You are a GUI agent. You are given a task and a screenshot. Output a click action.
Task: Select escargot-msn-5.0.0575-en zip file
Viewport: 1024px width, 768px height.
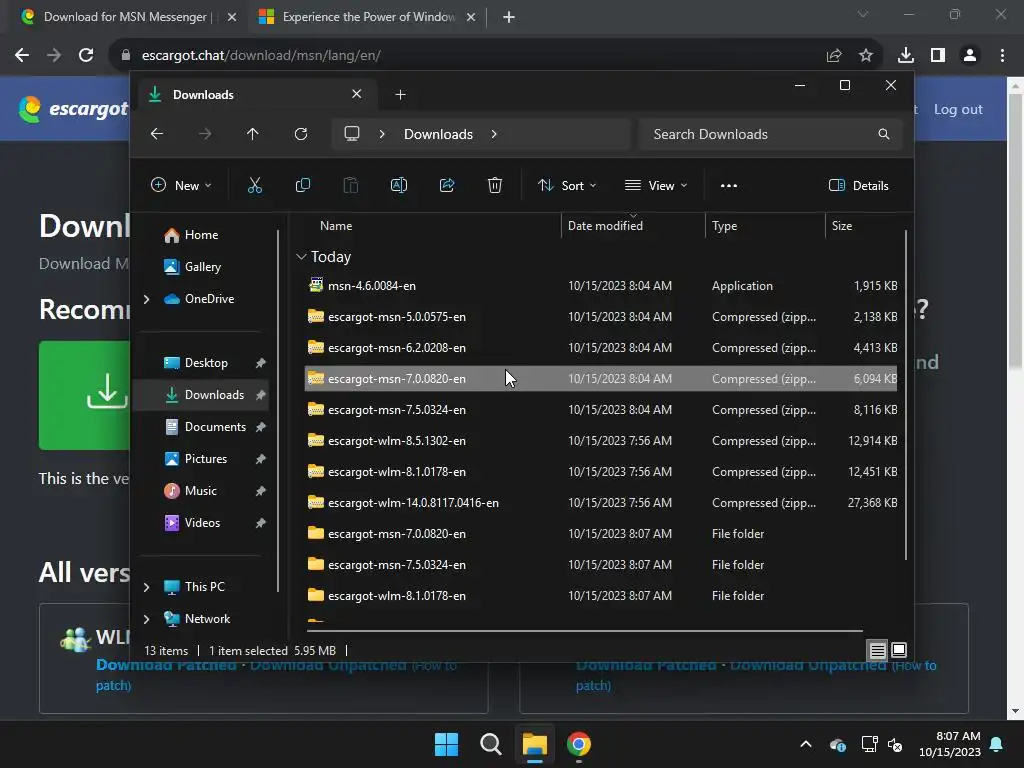[601, 317]
